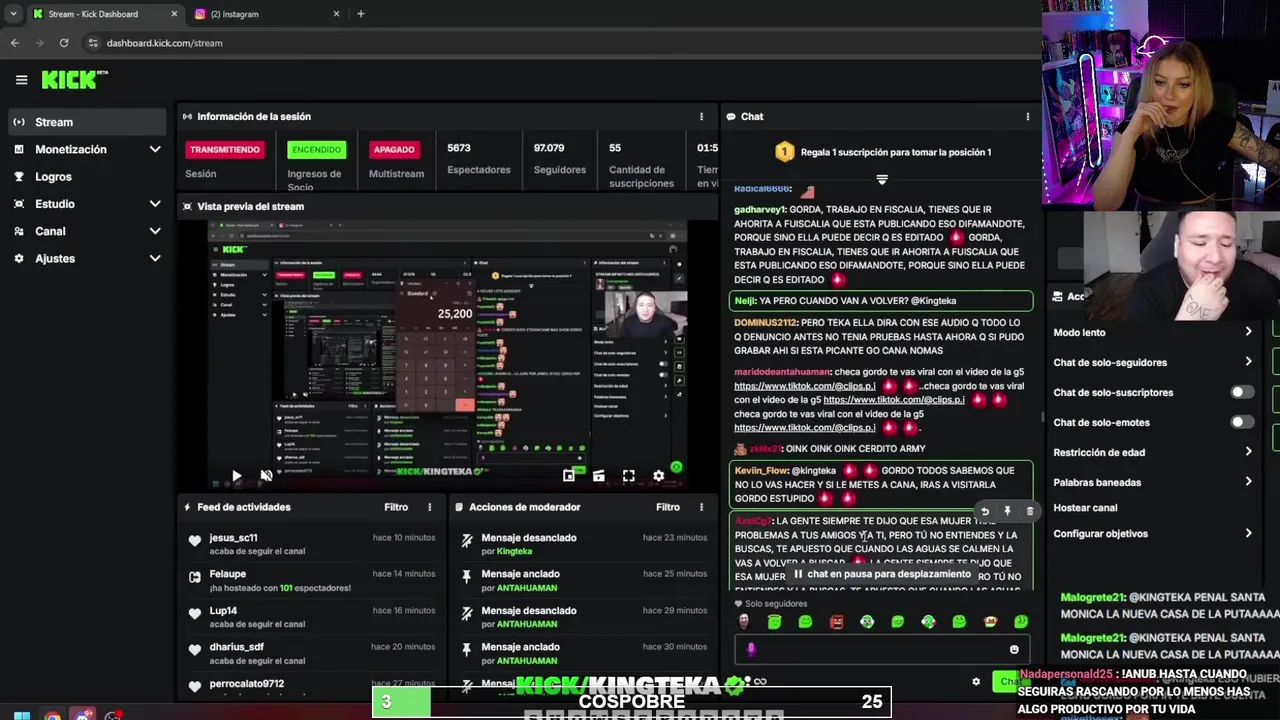Click Hostear canal option
This screenshot has width=1280, height=720.
pyautogui.click(x=1085, y=508)
